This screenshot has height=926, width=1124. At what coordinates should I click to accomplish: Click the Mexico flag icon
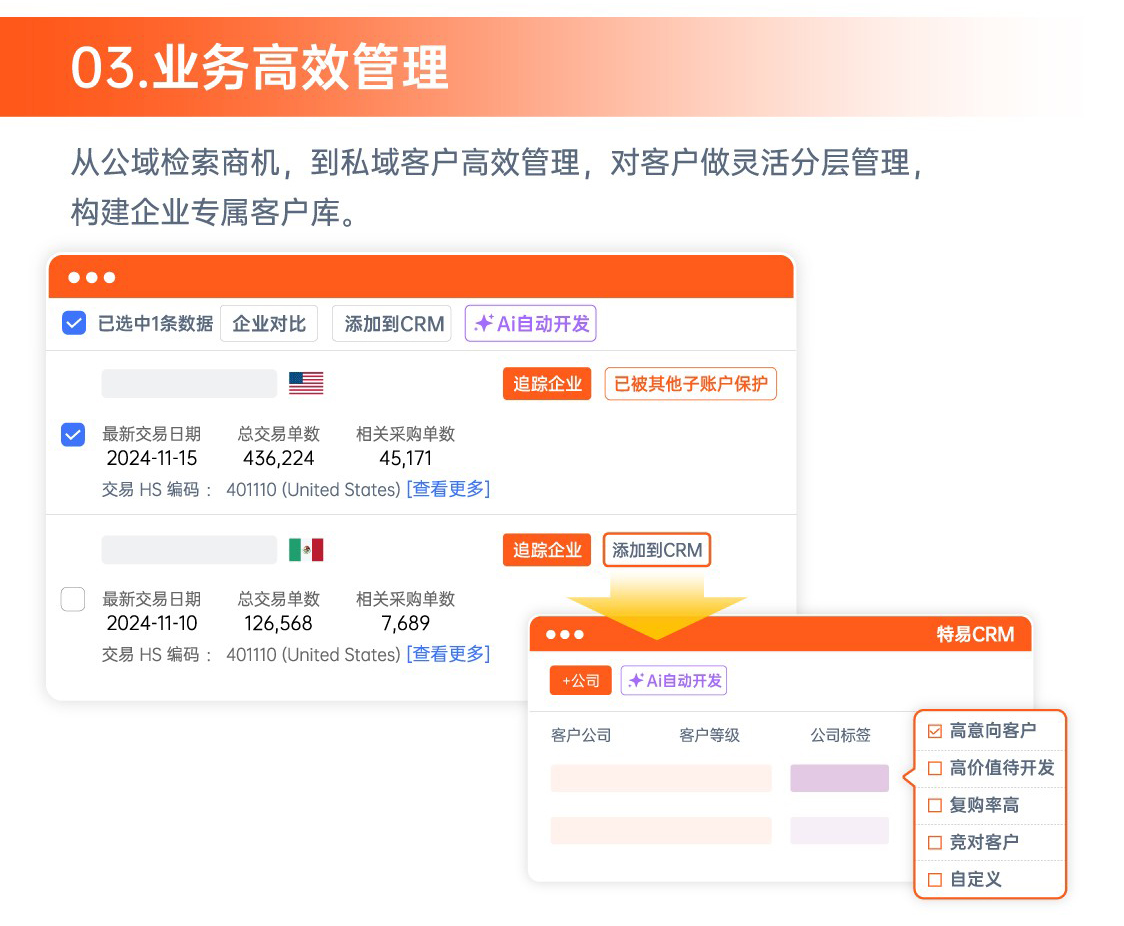(x=306, y=550)
